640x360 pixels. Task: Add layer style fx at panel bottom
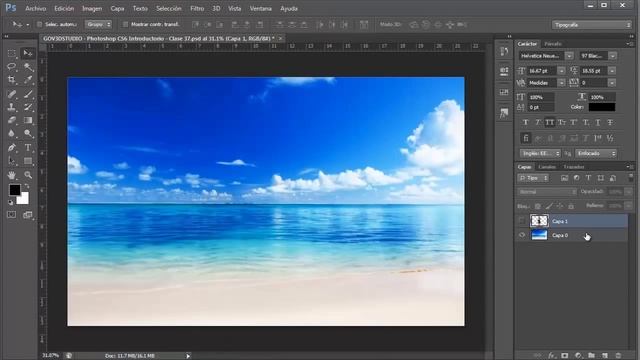click(551, 356)
